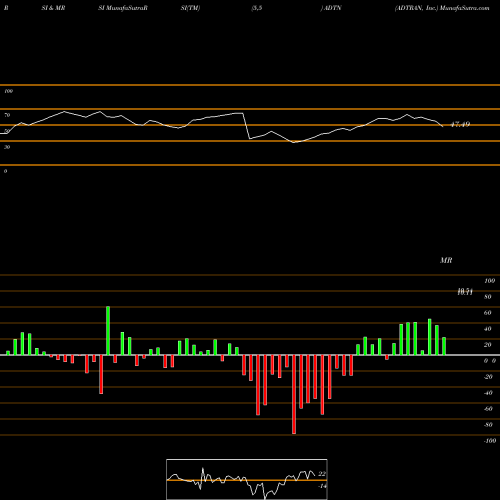This screenshot has width=500, height=500.
Task: Click the MR axis label -20
Action: click(488, 377)
